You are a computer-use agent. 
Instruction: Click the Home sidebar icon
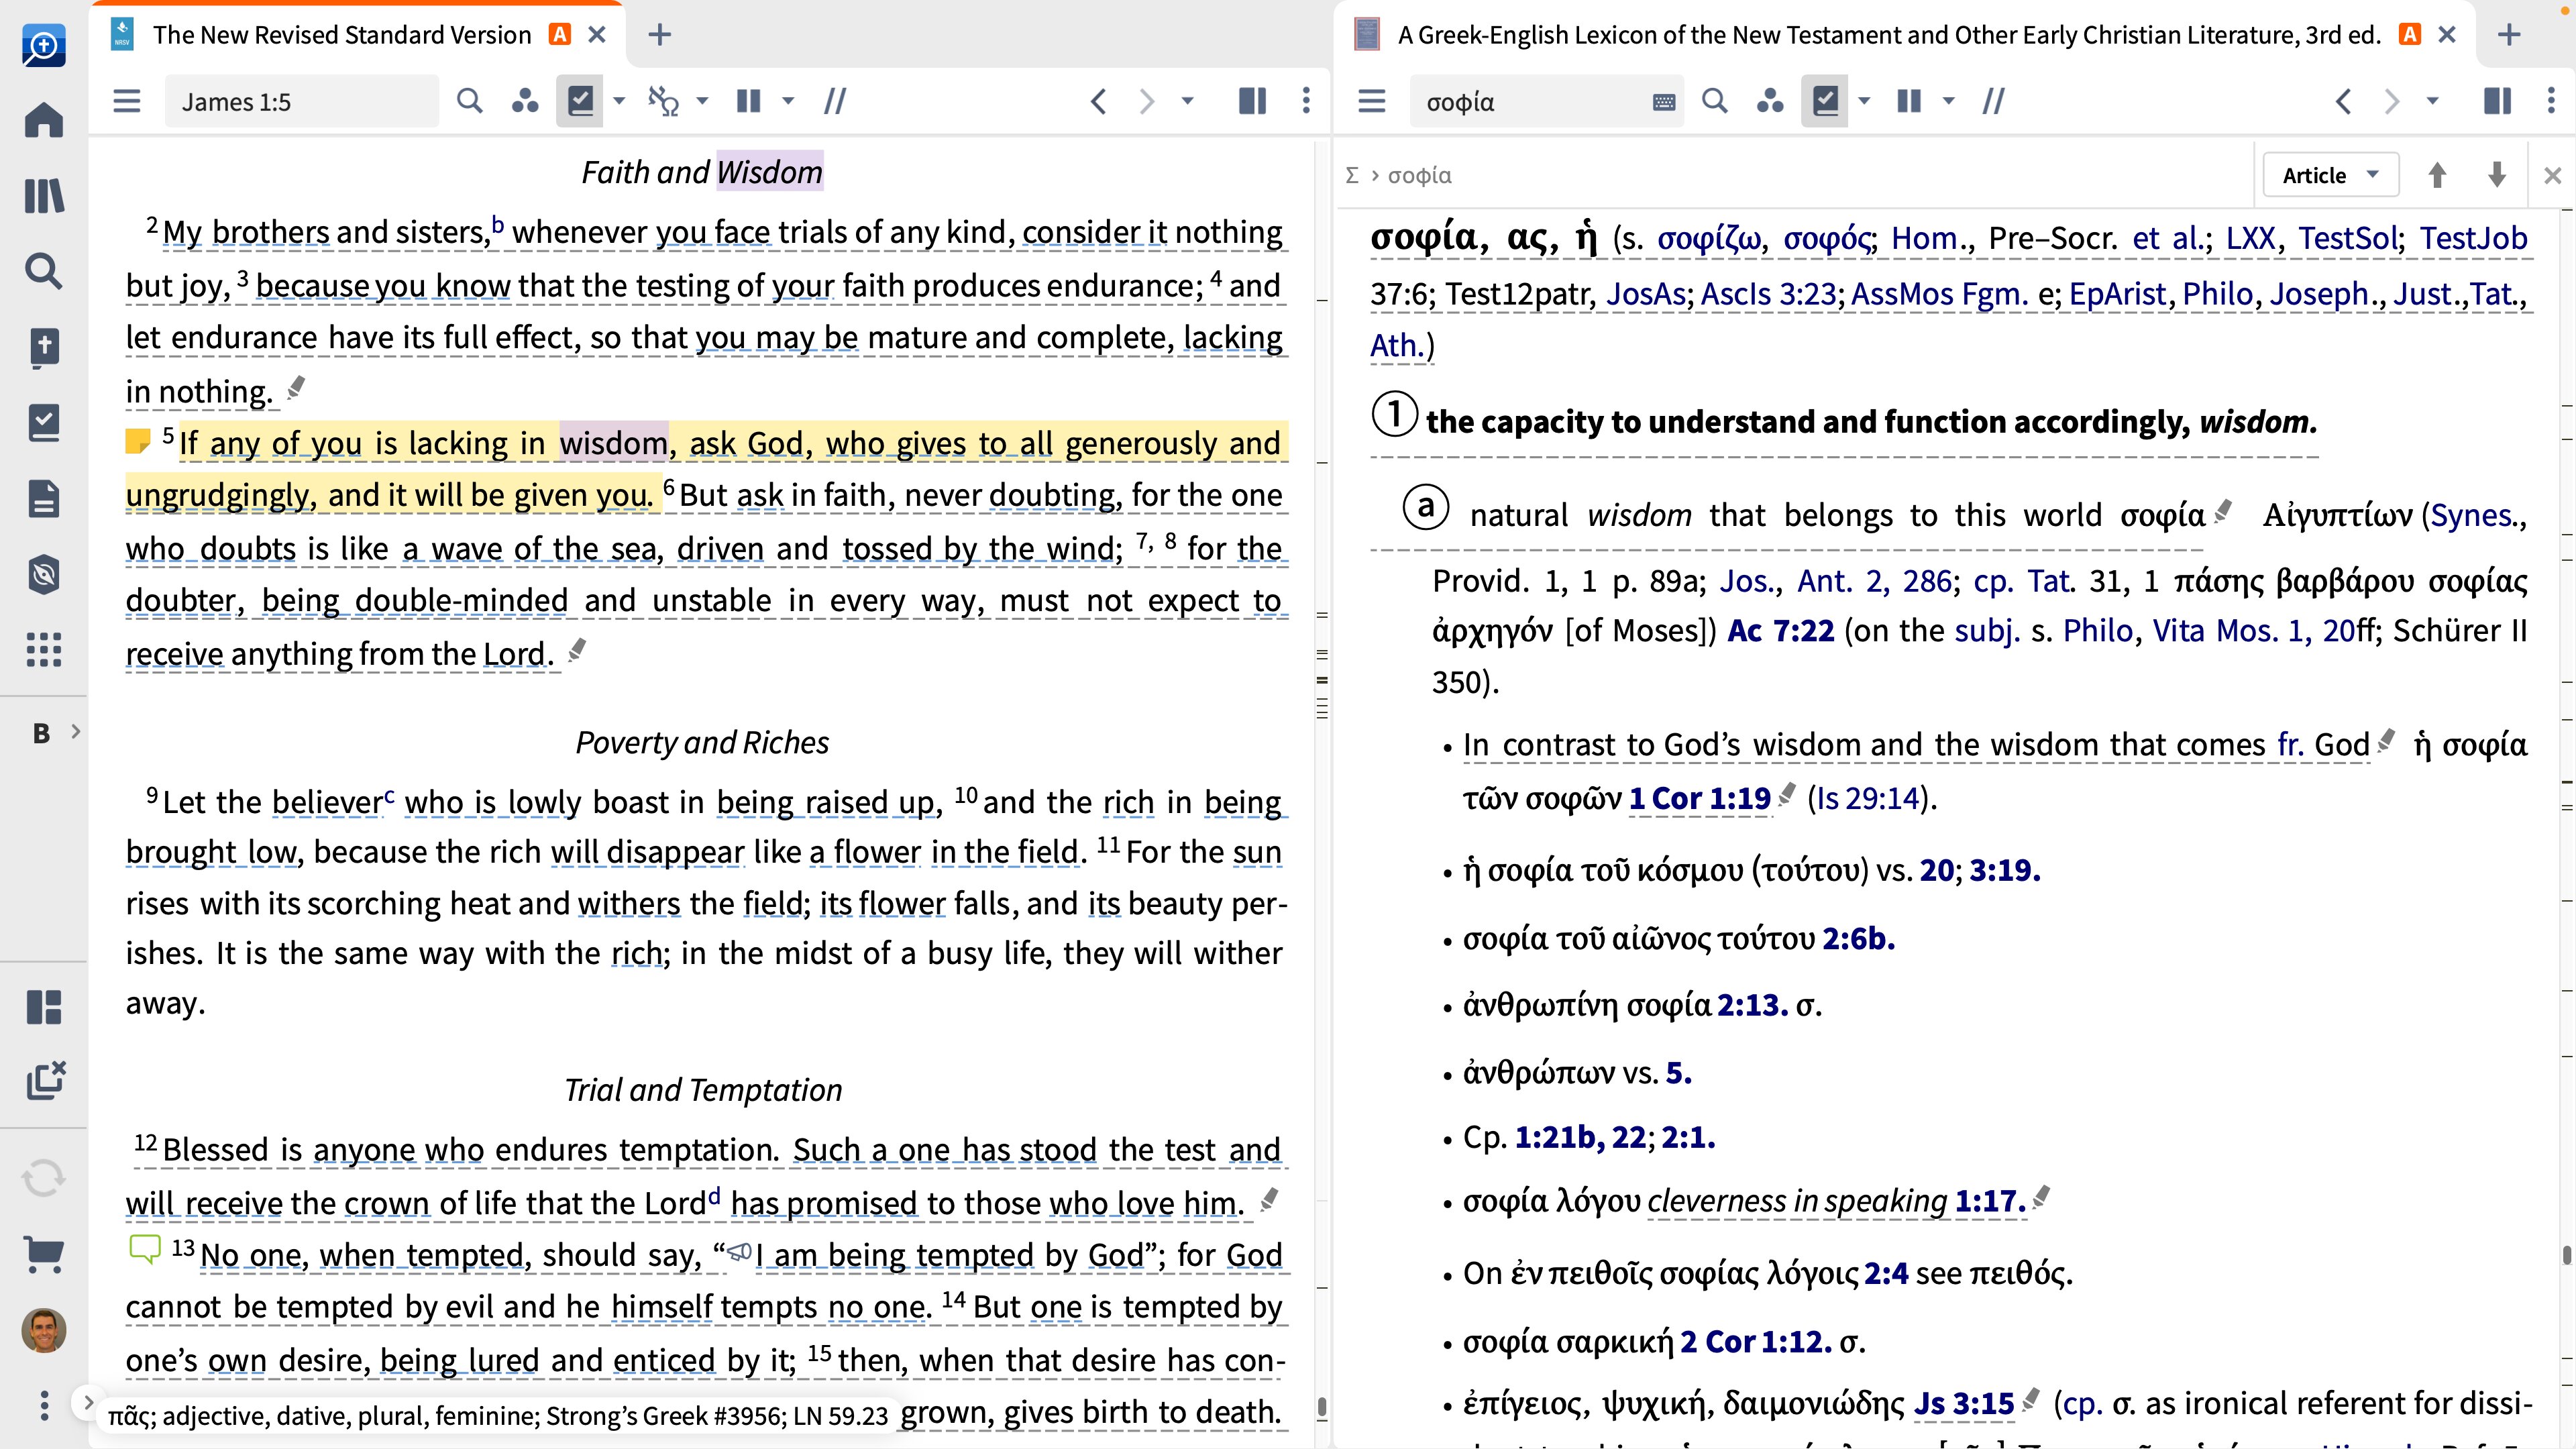(43, 120)
